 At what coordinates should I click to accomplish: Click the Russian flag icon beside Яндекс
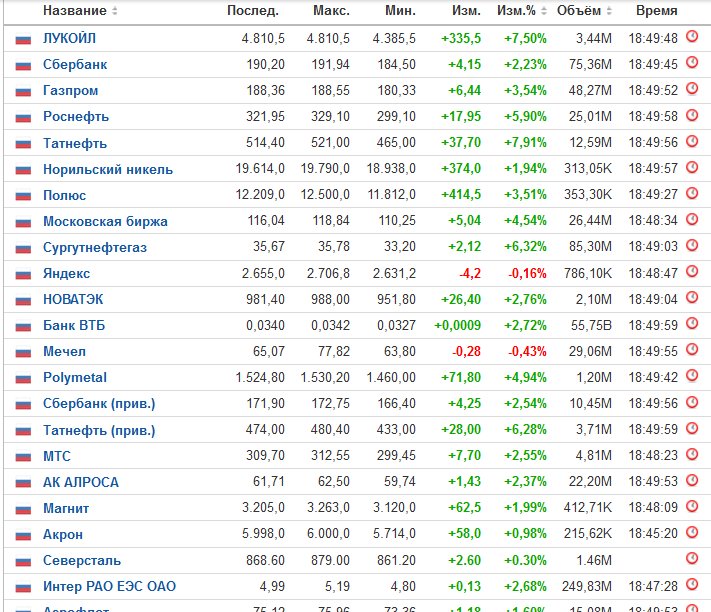pos(23,275)
